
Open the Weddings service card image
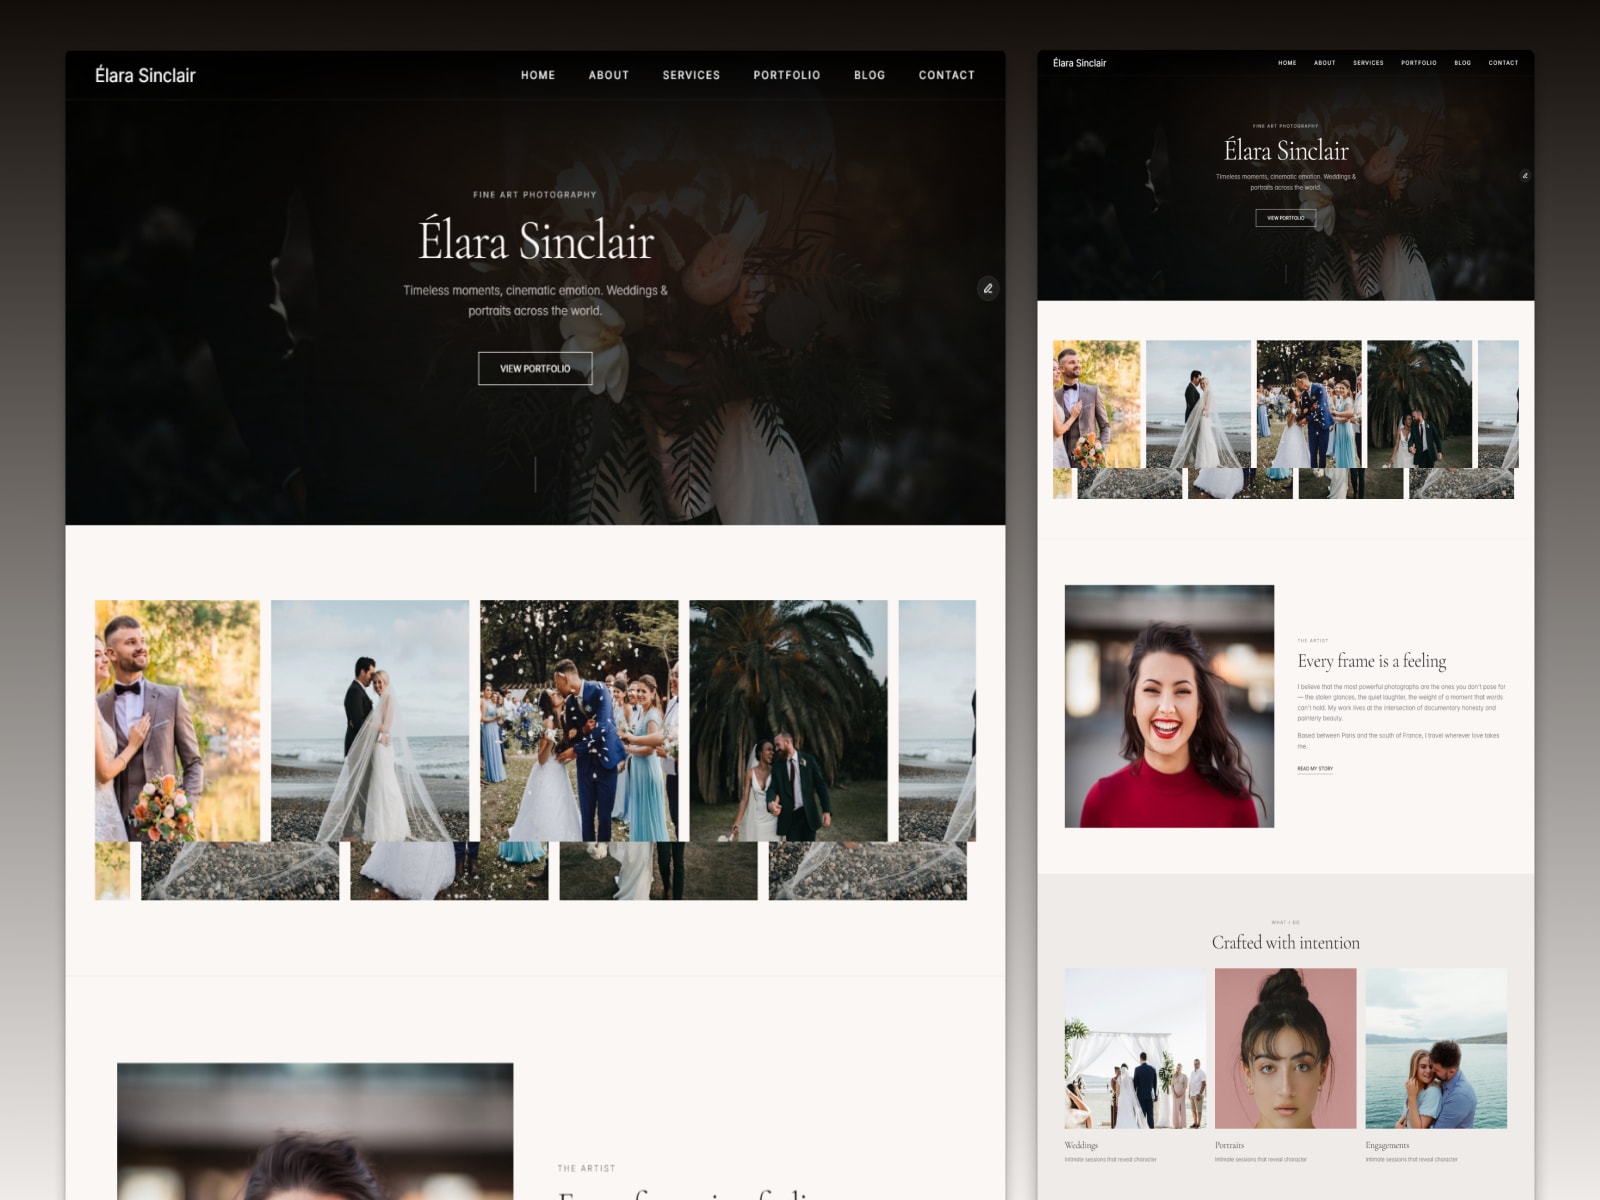pos(1135,1048)
